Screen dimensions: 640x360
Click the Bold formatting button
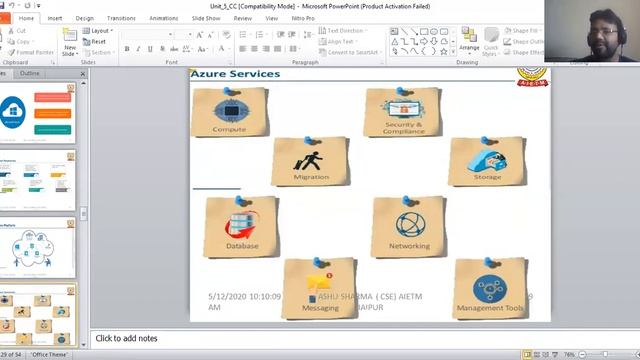[x=127, y=49]
